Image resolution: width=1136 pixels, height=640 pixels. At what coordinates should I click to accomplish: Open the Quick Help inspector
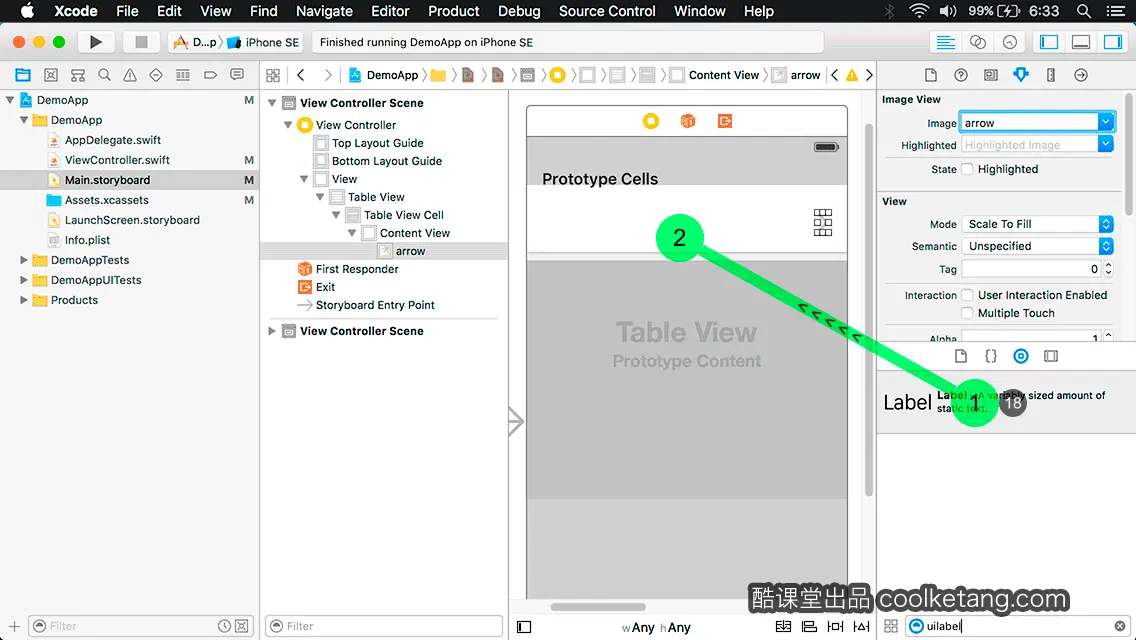pos(961,75)
